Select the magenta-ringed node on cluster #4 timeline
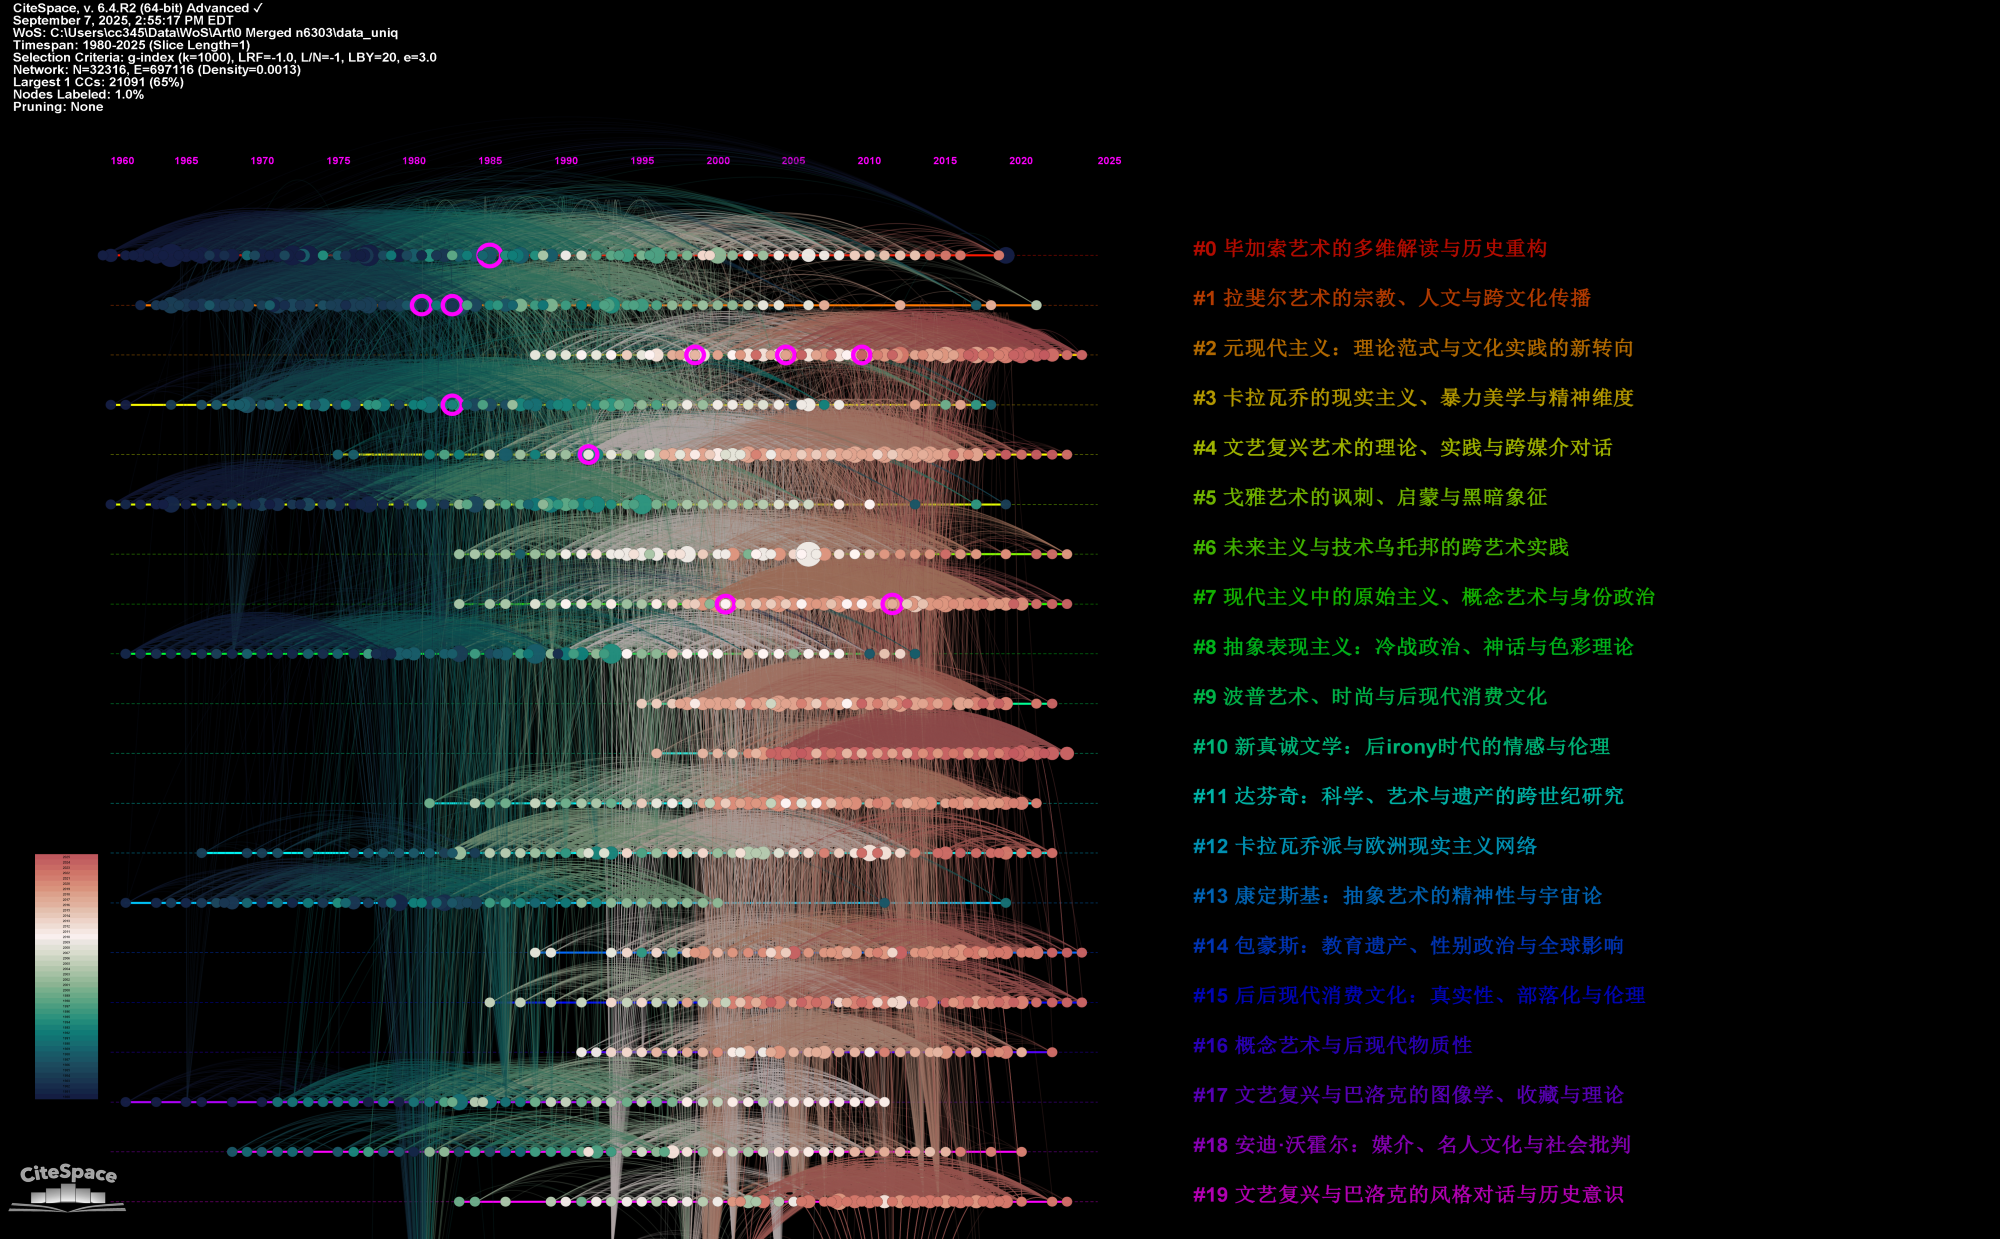This screenshot has height=1239, width=2000. coord(588,454)
